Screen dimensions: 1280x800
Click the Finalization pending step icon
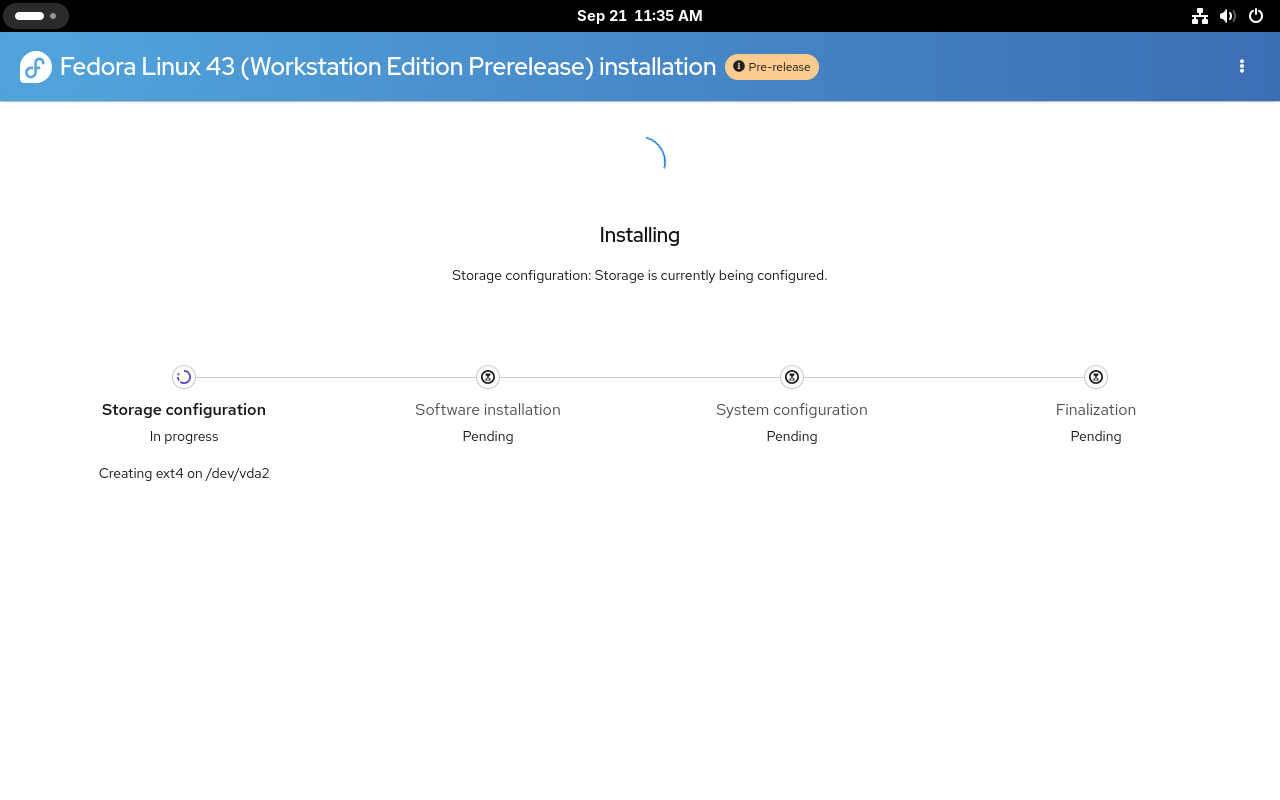click(1096, 377)
